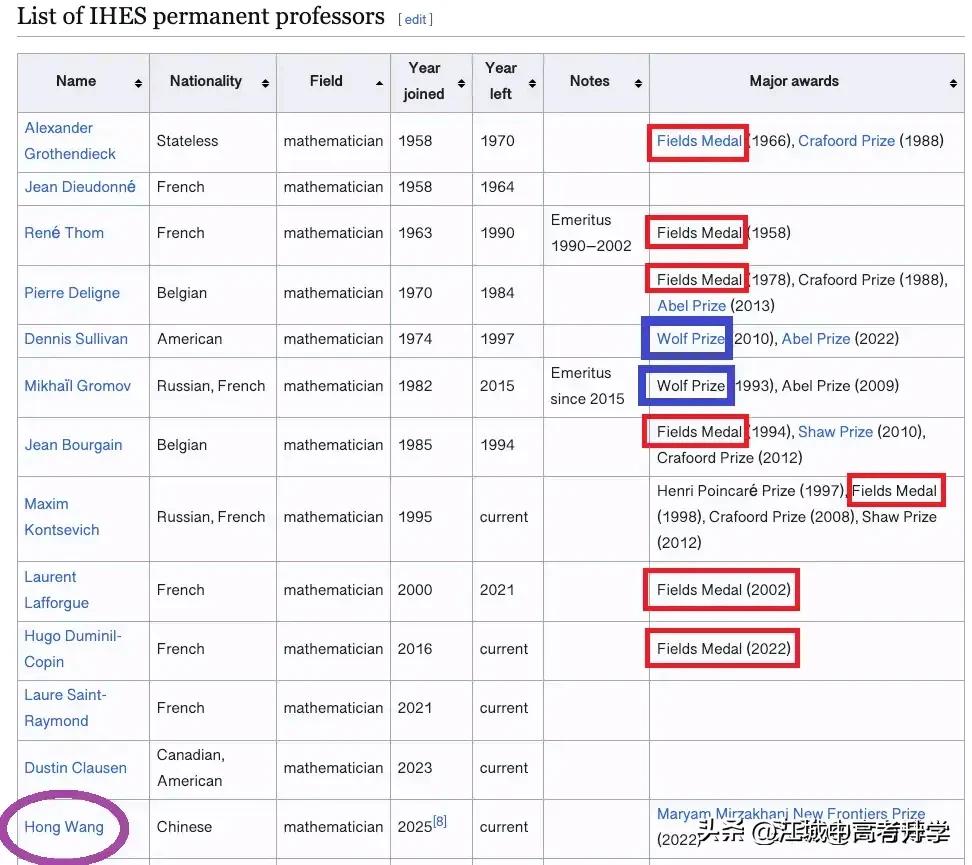Open the René Thom link
972x865 pixels.
[64, 233]
